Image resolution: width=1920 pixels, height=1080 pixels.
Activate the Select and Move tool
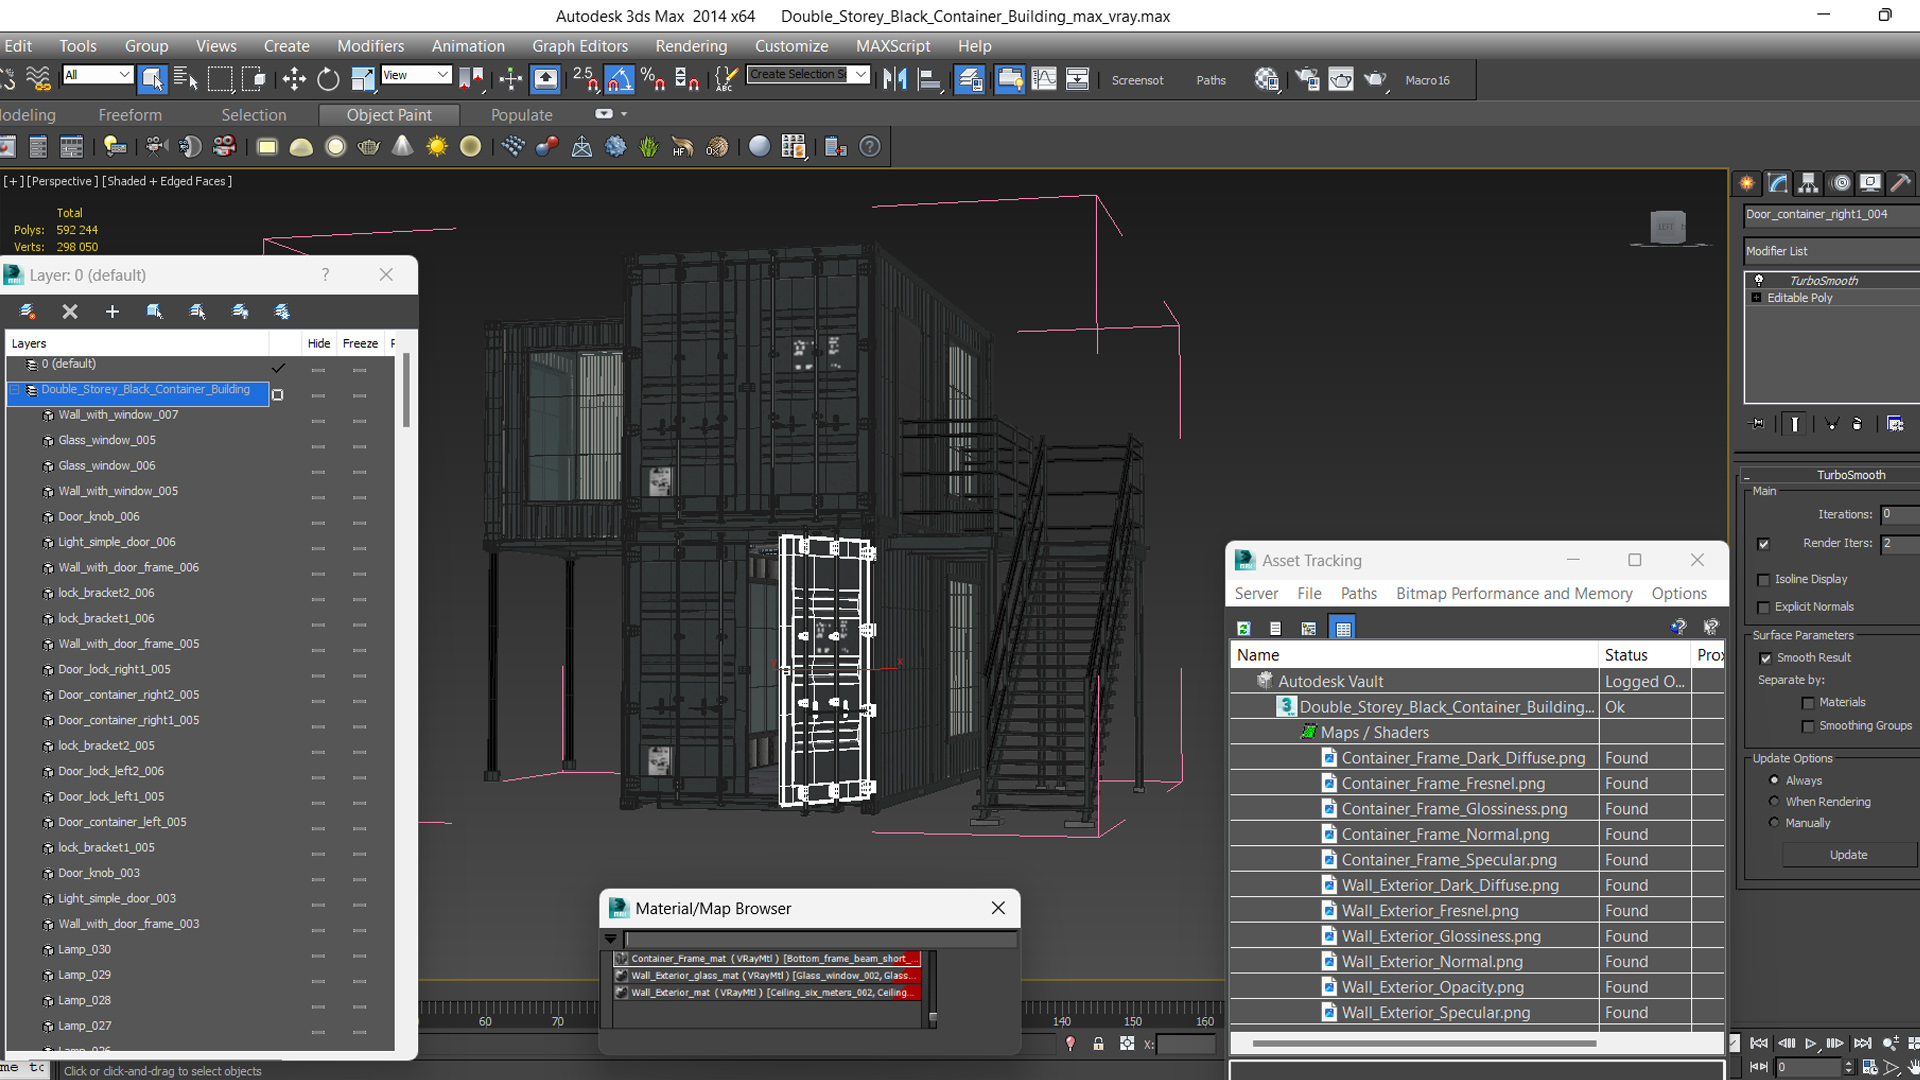coord(294,79)
